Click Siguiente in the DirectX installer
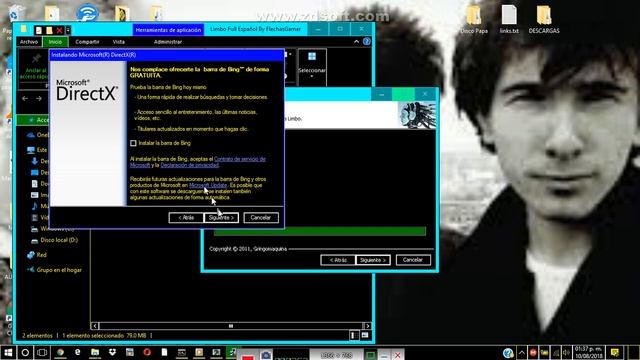 pos(221,218)
